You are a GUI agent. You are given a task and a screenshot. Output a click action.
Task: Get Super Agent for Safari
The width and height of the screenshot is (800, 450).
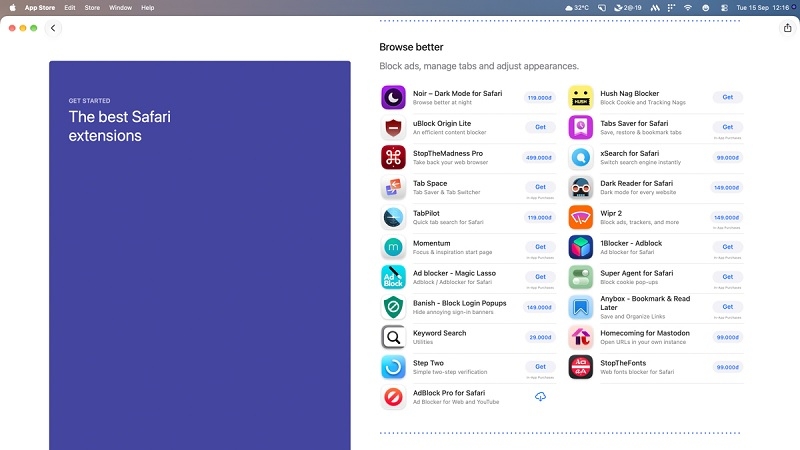728,277
